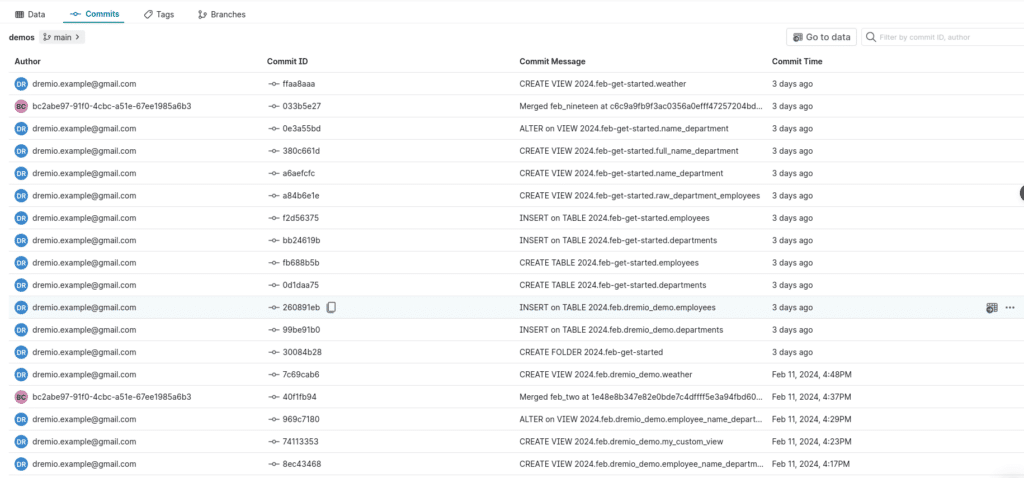Click the magnifier icon in the filter box

click(871, 37)
